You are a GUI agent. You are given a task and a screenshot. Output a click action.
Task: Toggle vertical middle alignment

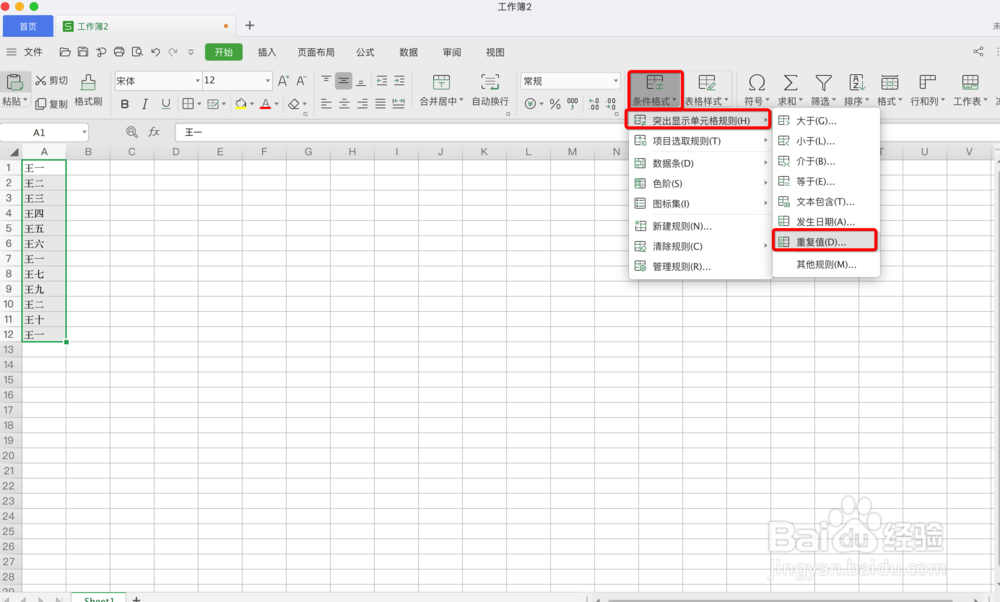tap(344, 80)
